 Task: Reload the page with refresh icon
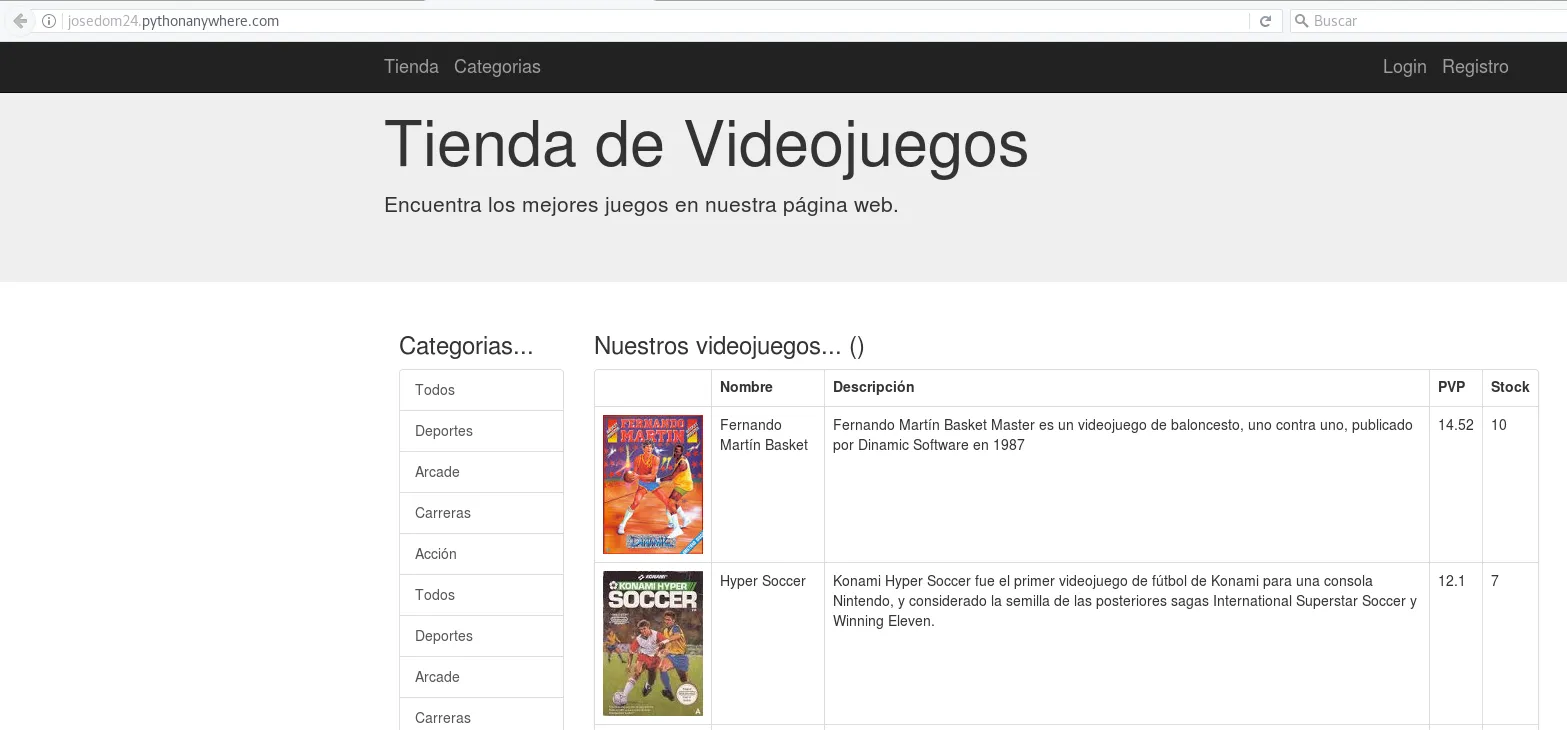[1265, 21]
